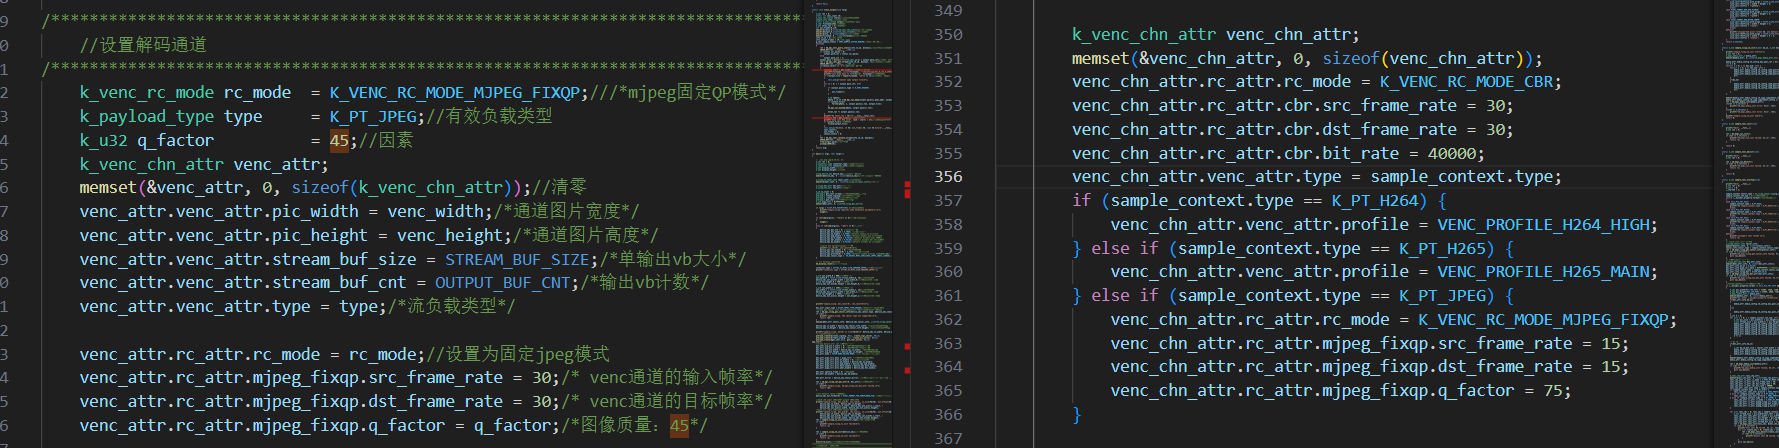Click line number 361 in the gutter
This screenshot has width=1779, height=448.
[947, 296]
